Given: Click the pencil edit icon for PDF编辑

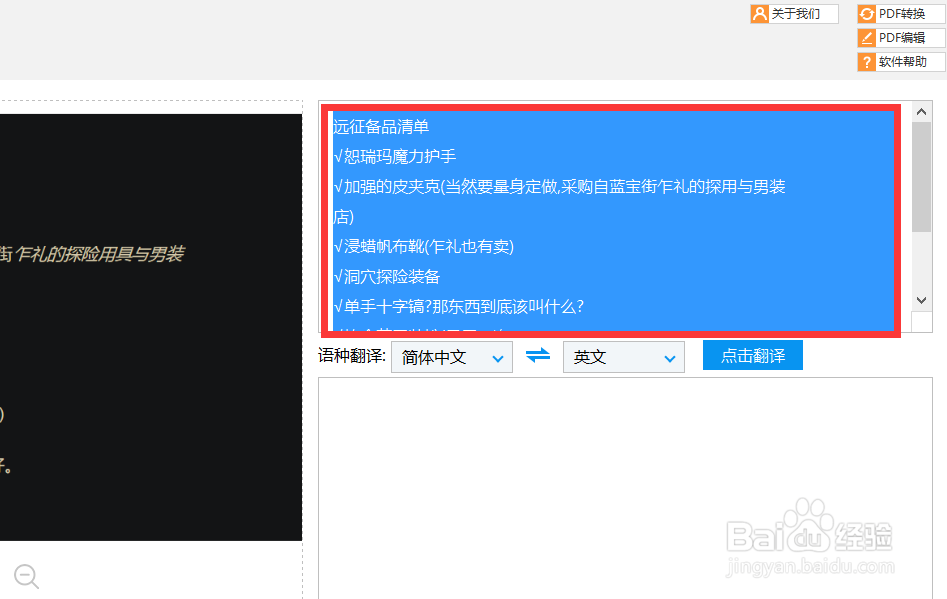Looking at the screenshot, I should click(866, 37).
